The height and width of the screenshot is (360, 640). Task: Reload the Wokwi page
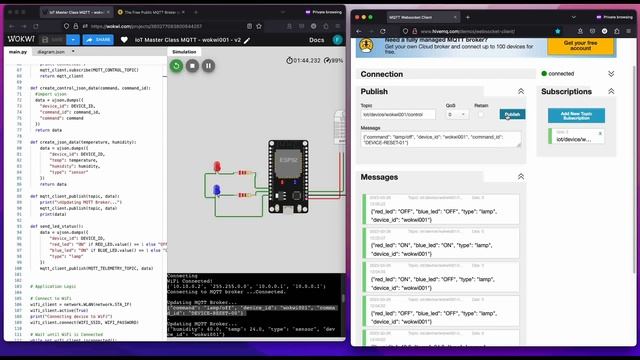coord(36,26)
